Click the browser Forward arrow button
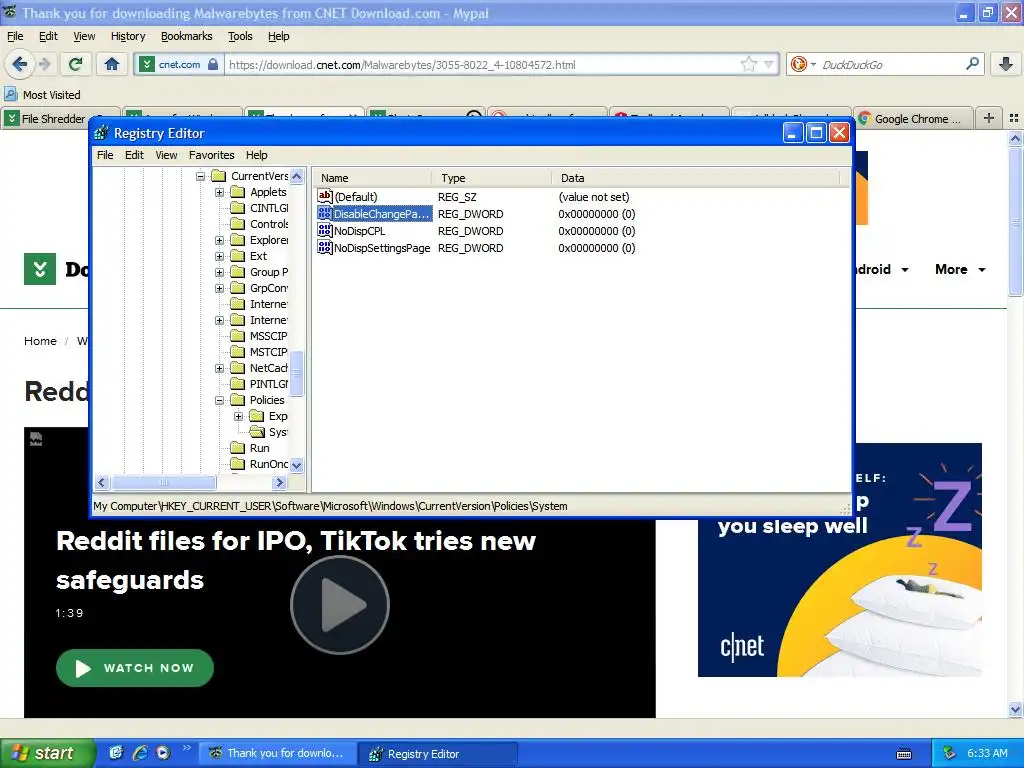The height and width of the screenshot is (768, 1024). [x=45, y=64]
